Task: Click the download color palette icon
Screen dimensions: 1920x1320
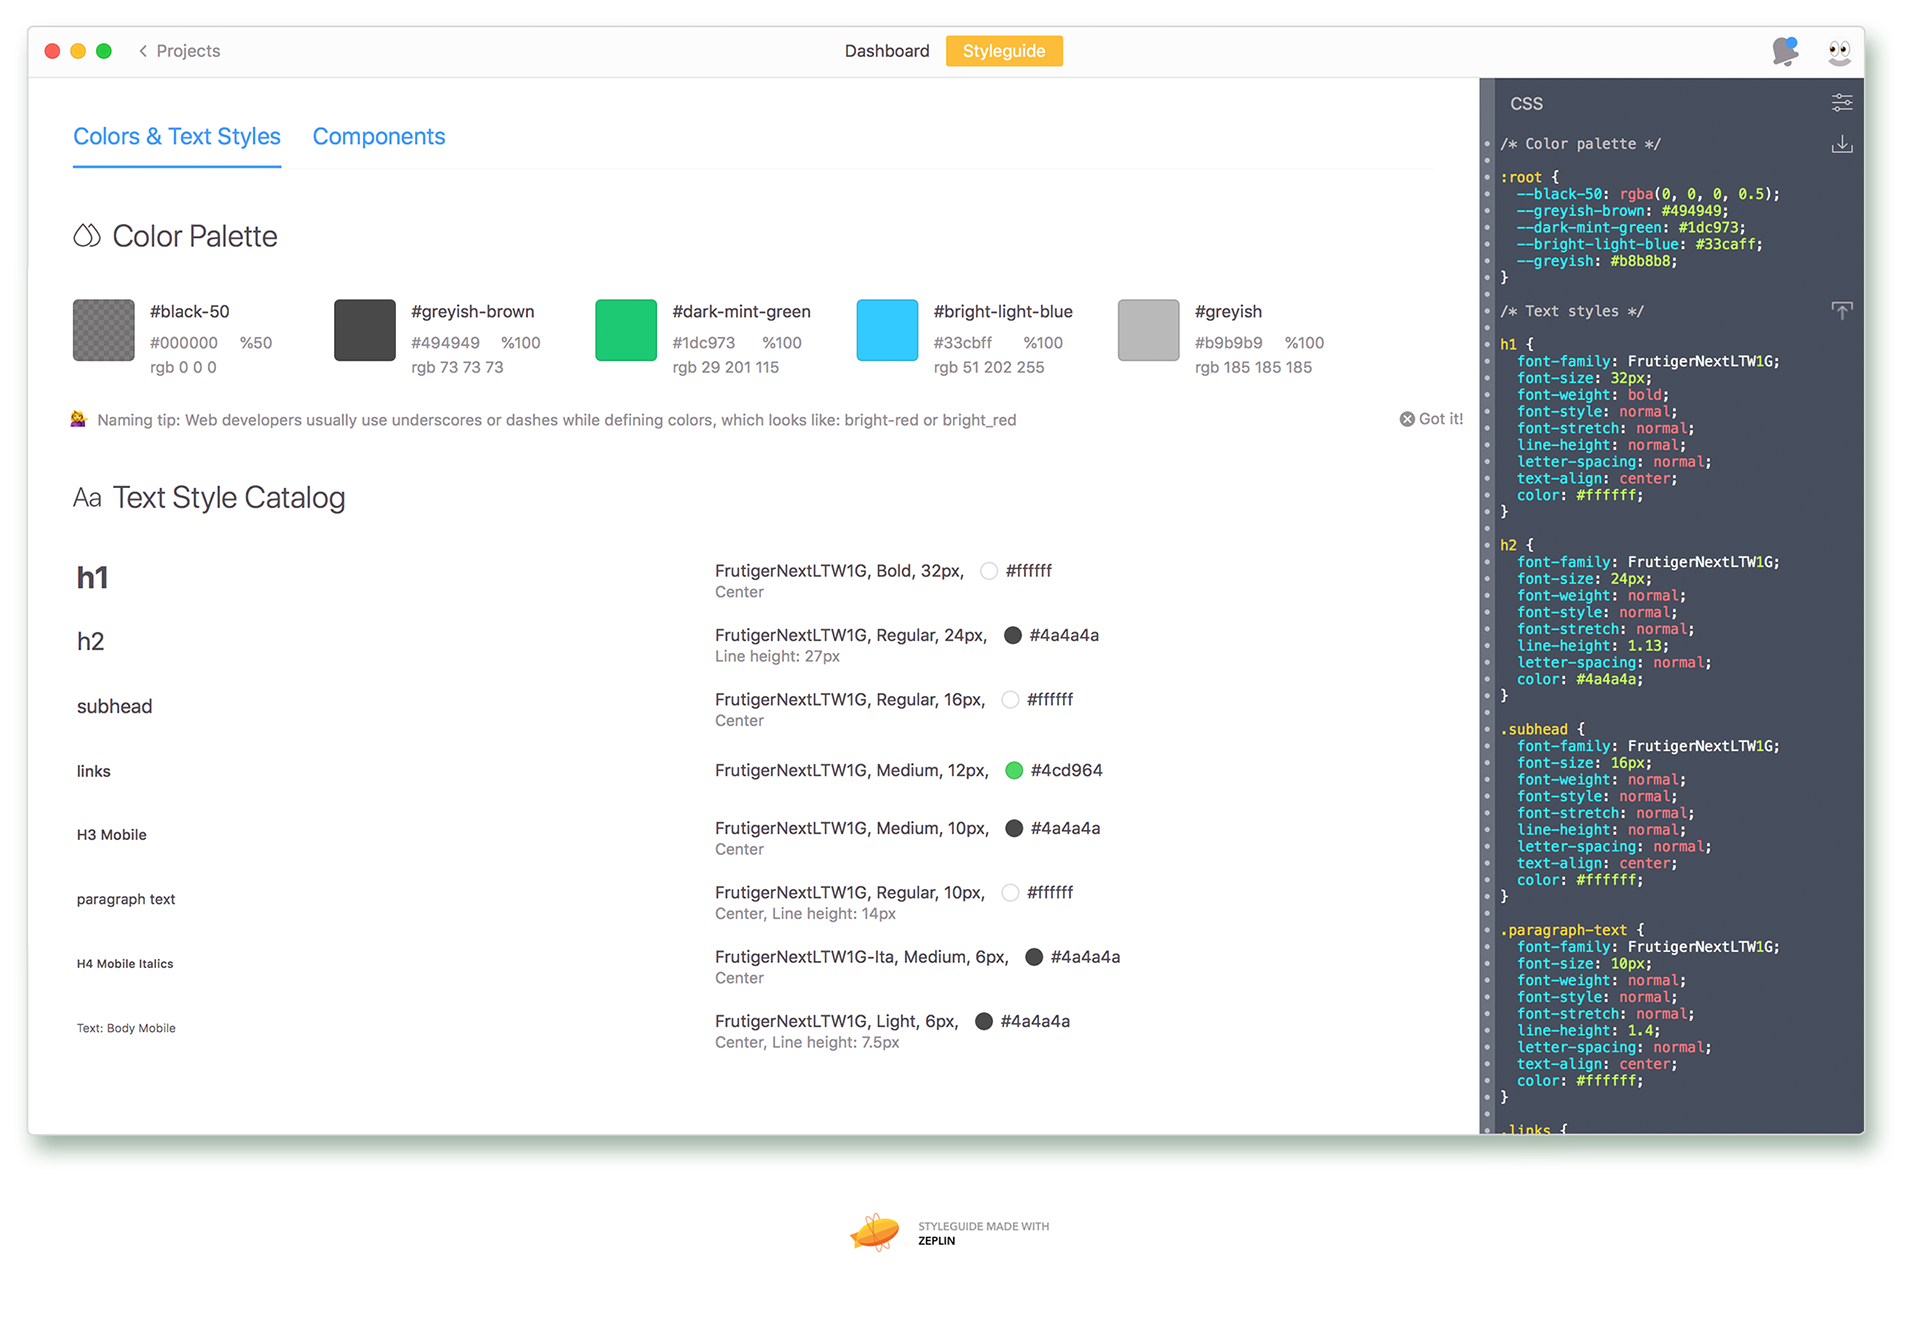Action: 1842,145
